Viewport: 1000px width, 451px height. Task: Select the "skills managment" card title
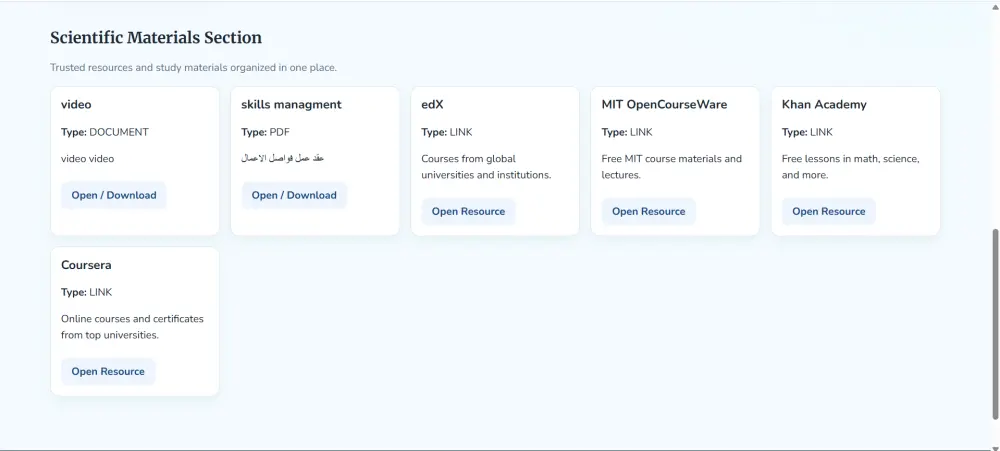(x=291, y=104)
